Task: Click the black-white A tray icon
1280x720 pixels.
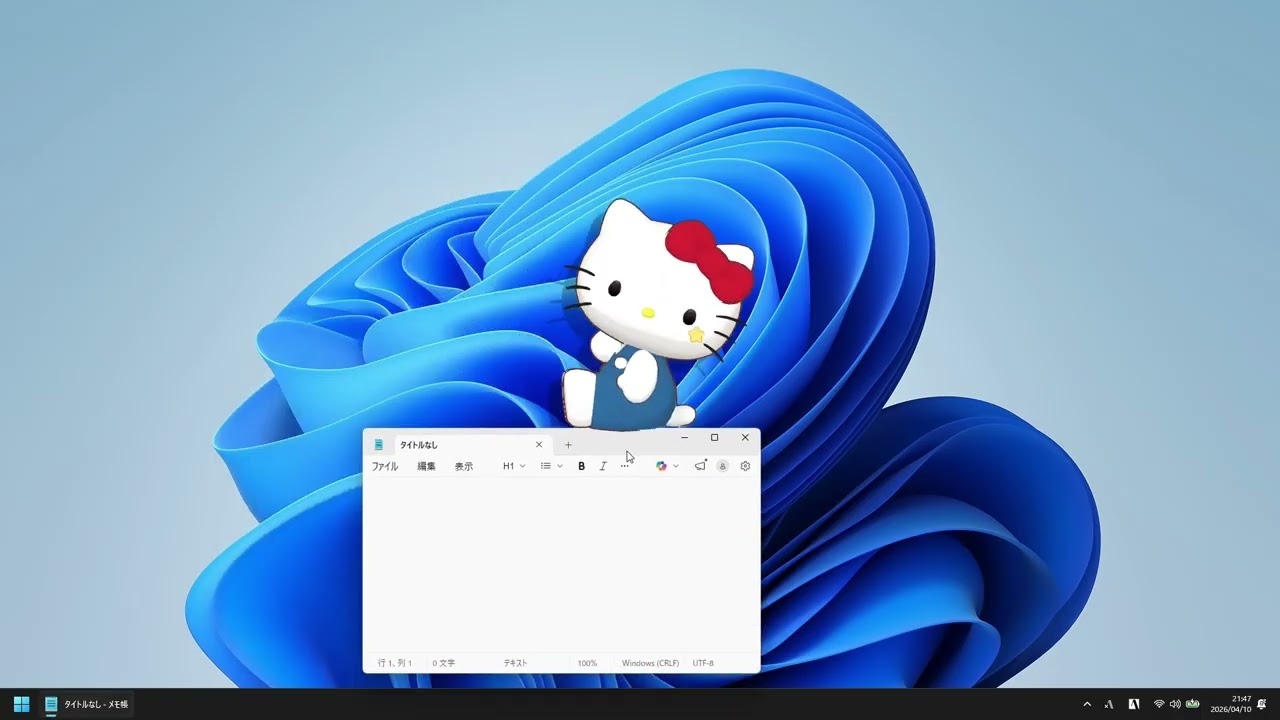Action: [1134, 704]
